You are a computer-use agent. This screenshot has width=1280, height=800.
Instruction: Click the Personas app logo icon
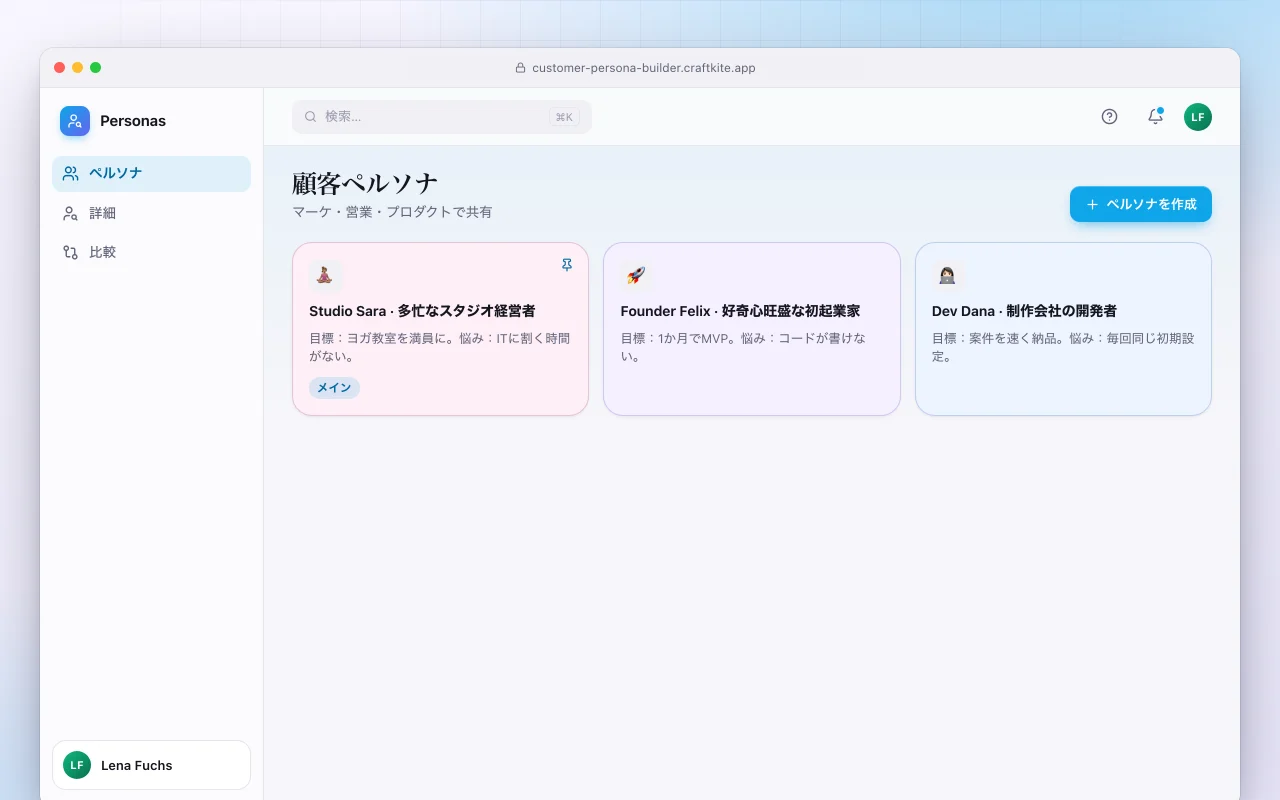[x=75, y=121]
